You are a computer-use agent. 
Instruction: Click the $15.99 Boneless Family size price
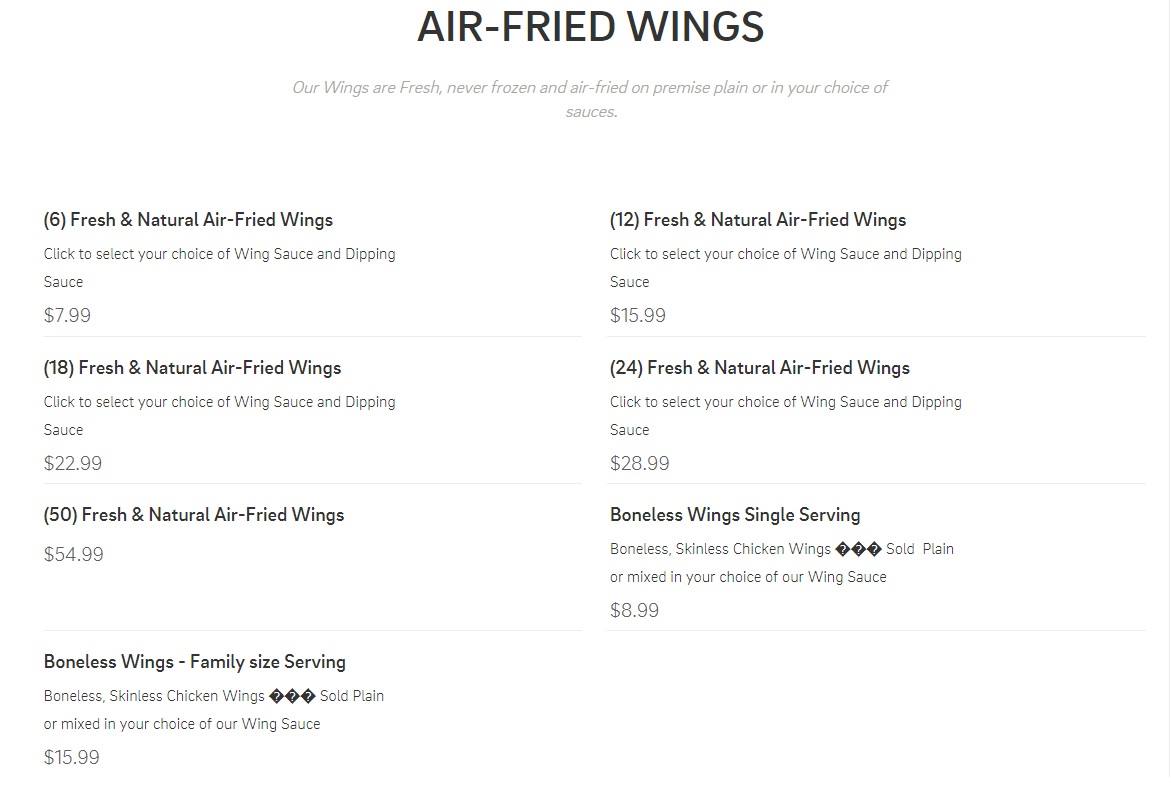pyautogui.click(x=71, y=758)
